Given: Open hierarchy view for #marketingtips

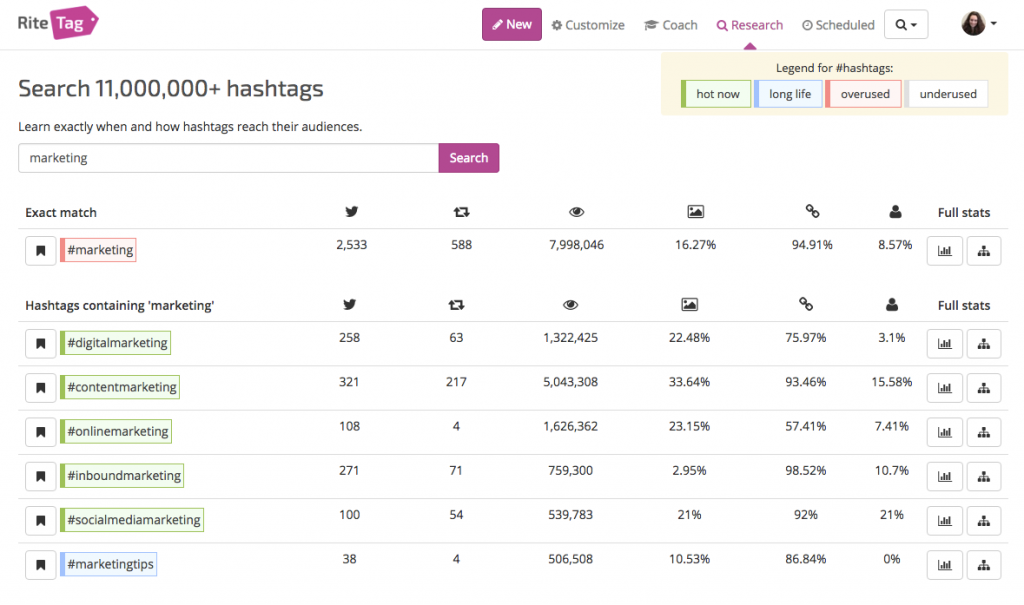Looking at the screenshot, I should (984, 565).
